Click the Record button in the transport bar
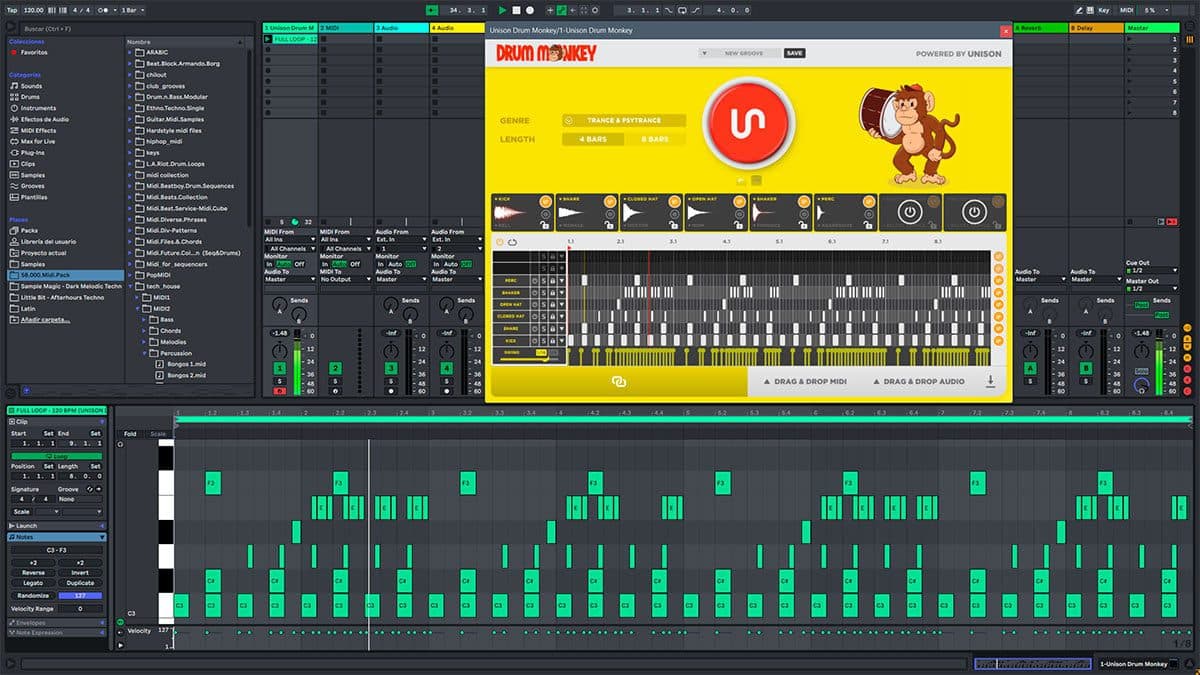The image size is (1200, 675). pyautogui.click(x=529, y=10)
